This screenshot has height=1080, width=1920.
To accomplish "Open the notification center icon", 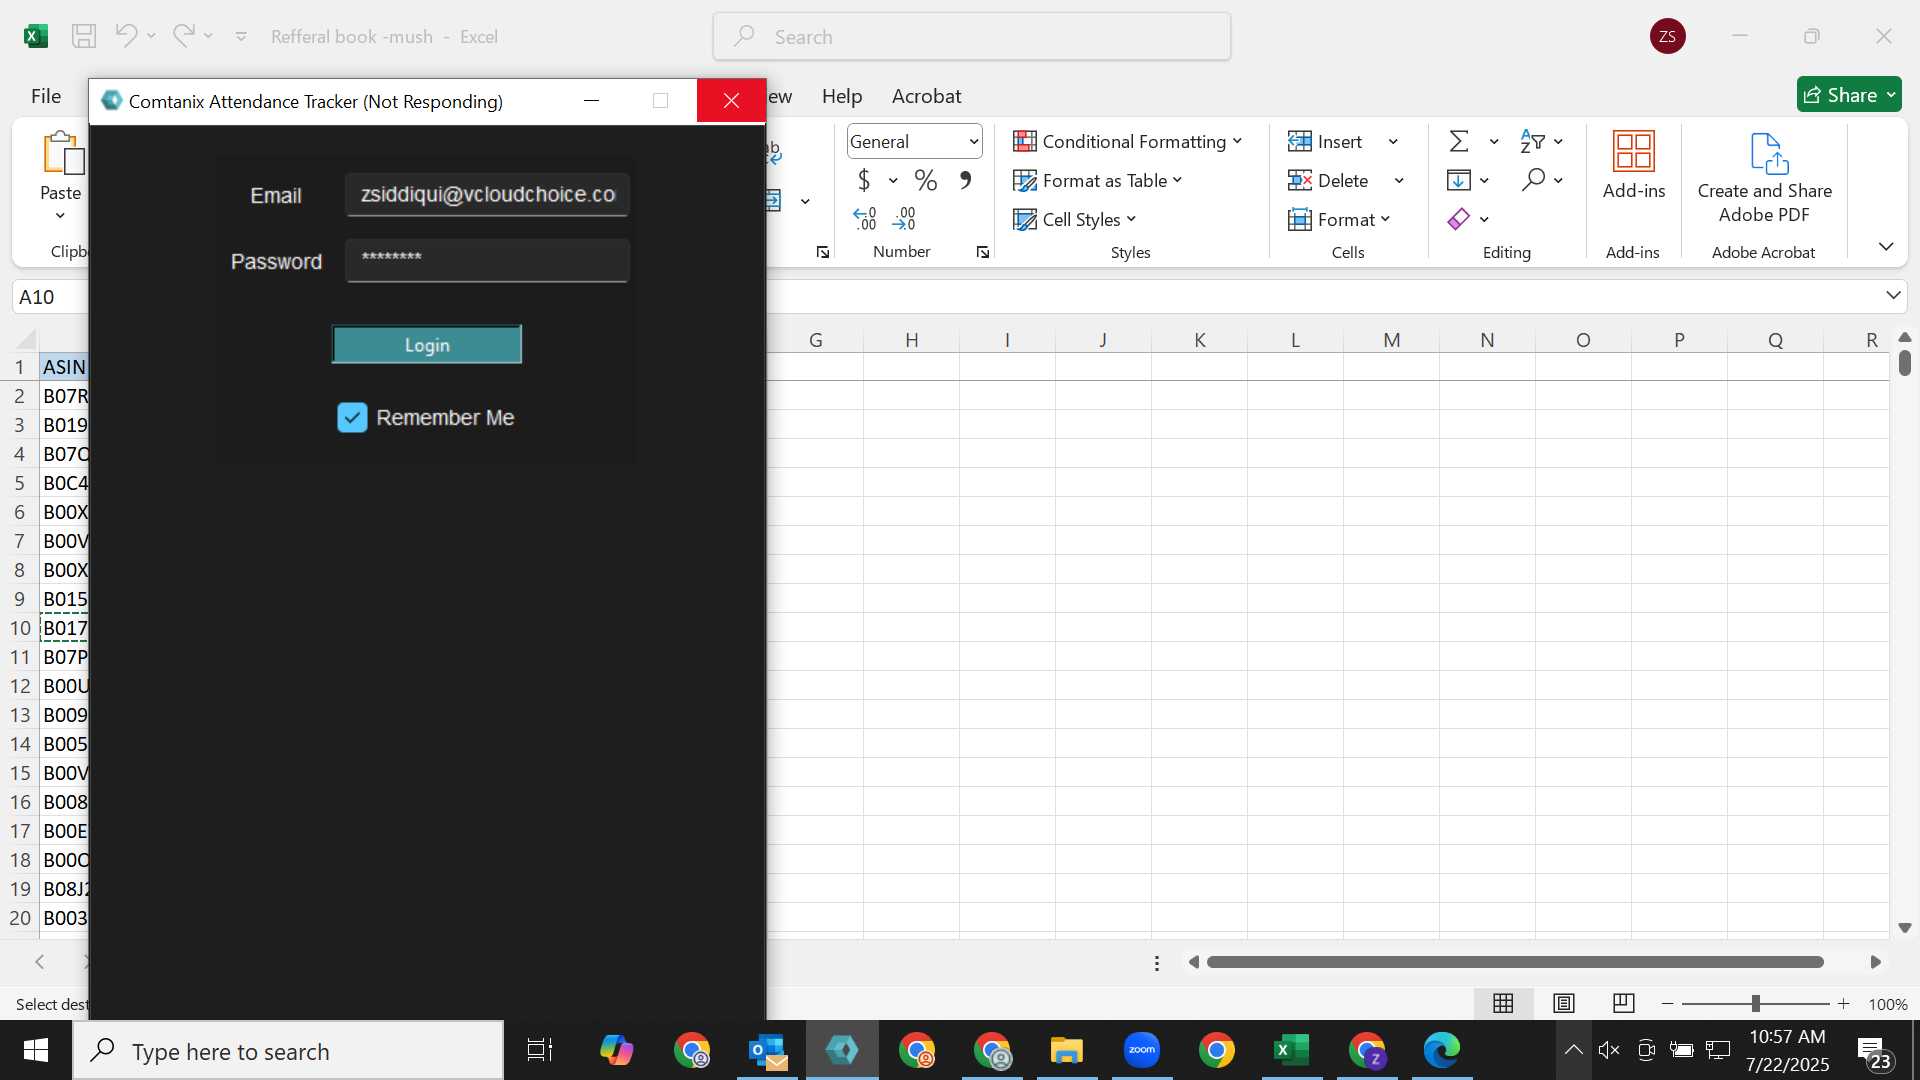I will pyautogui.click(x=1874, y=1050).
